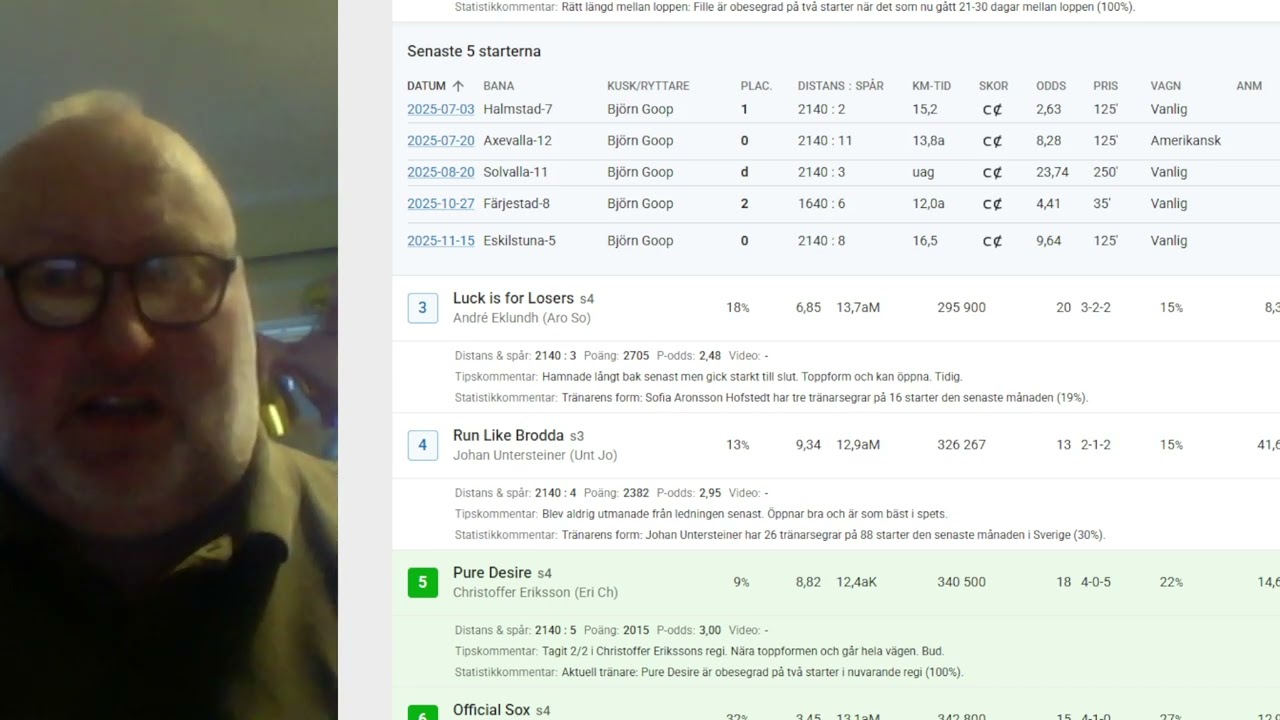The image size is (1280, 720).
Task: Deselect horse number 5 green box
Action: tap(422, 582)
